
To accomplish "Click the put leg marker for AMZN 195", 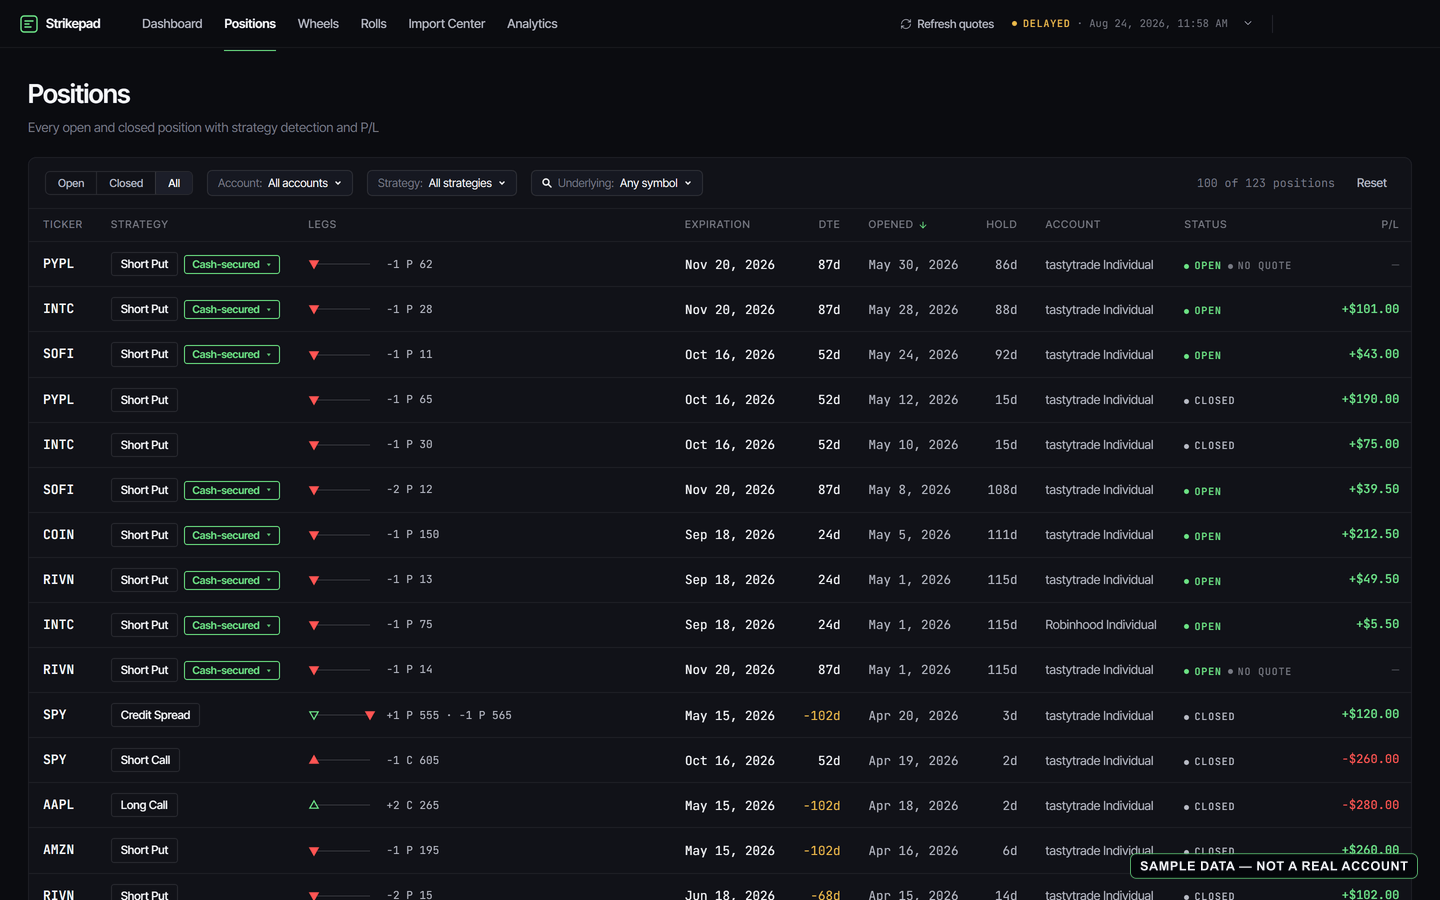I will pos(314,851).
